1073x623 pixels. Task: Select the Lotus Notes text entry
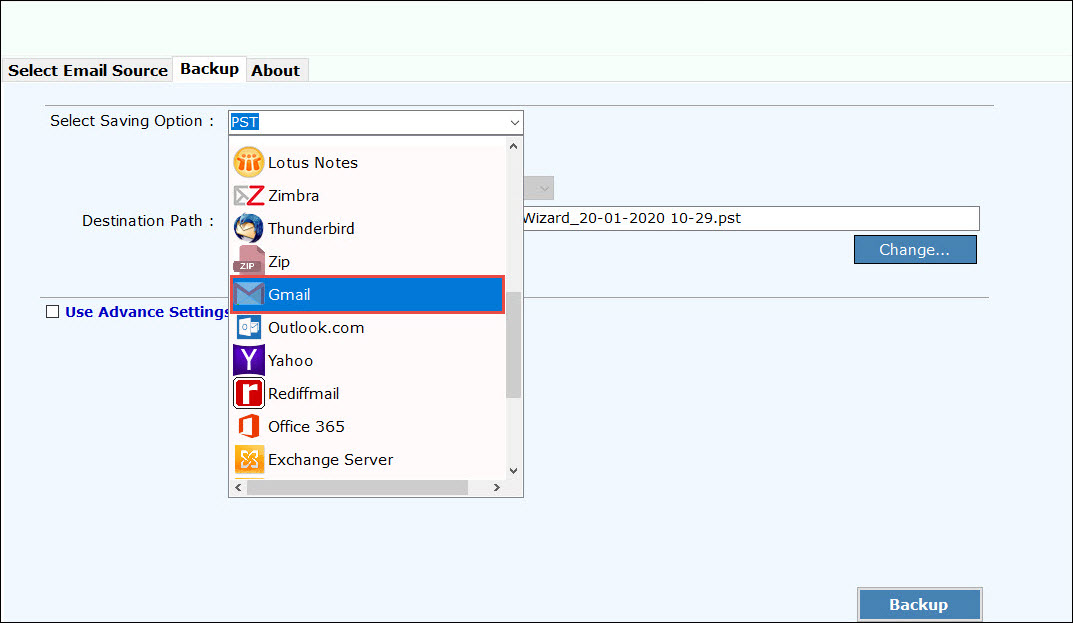tap(313, 163)
